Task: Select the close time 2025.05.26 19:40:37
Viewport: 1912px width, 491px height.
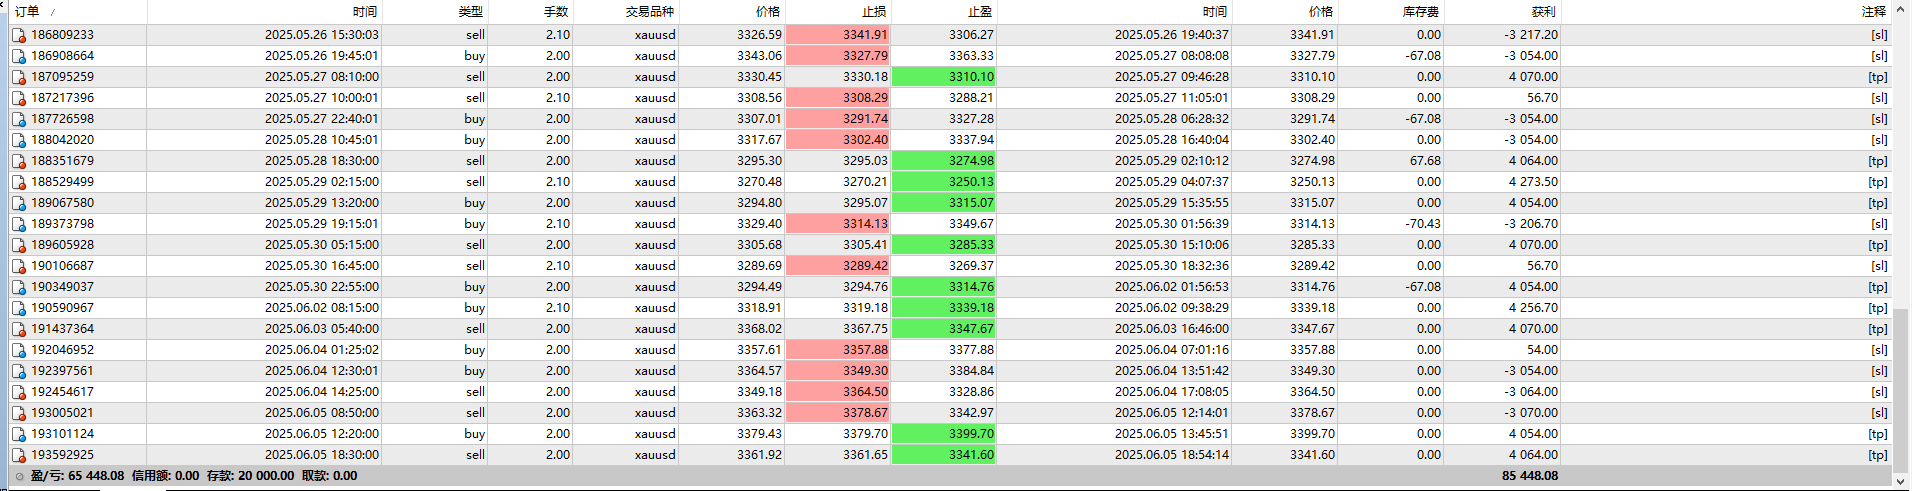Action: [1171, 35]
